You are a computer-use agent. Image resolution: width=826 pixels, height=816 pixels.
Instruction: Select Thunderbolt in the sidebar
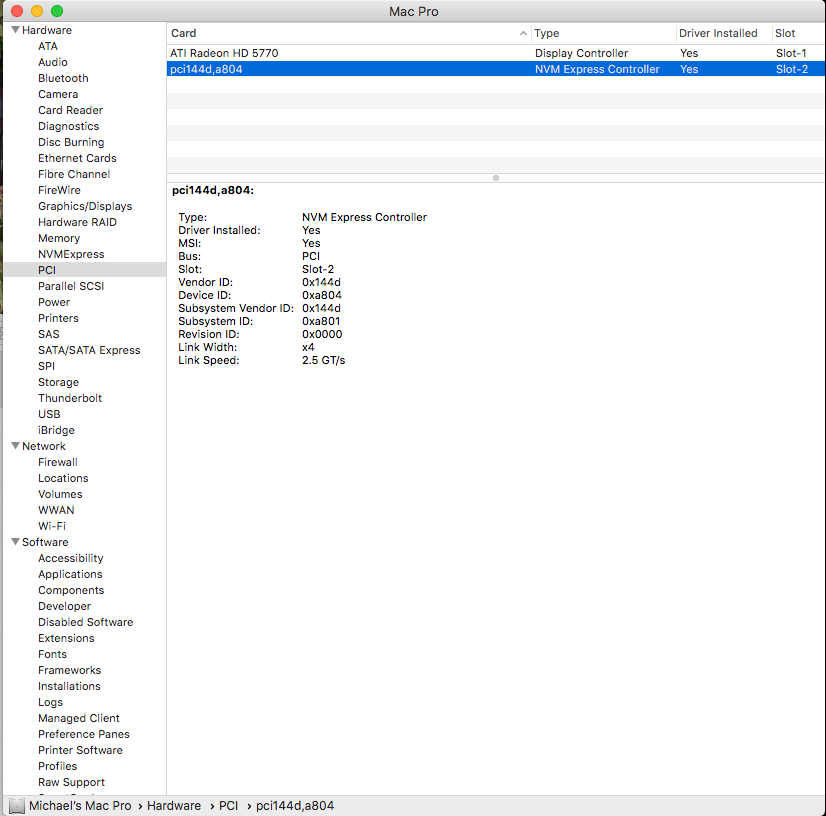70,398
